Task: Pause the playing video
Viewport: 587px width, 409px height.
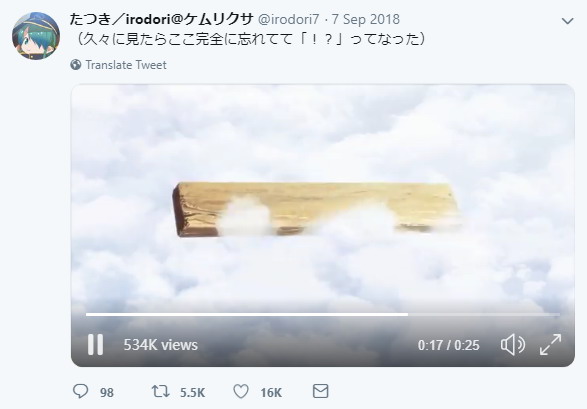Action: tap(95, 344)
